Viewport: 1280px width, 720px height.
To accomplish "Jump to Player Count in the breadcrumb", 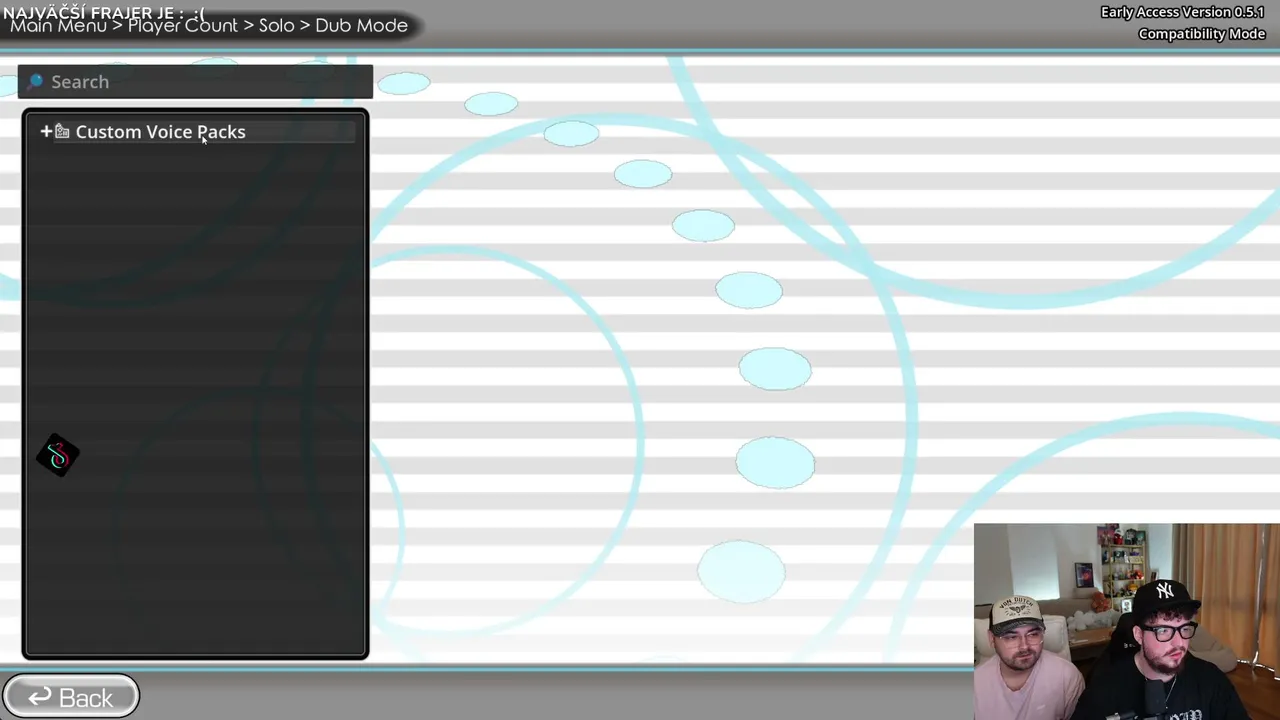I will coord(183,26).
